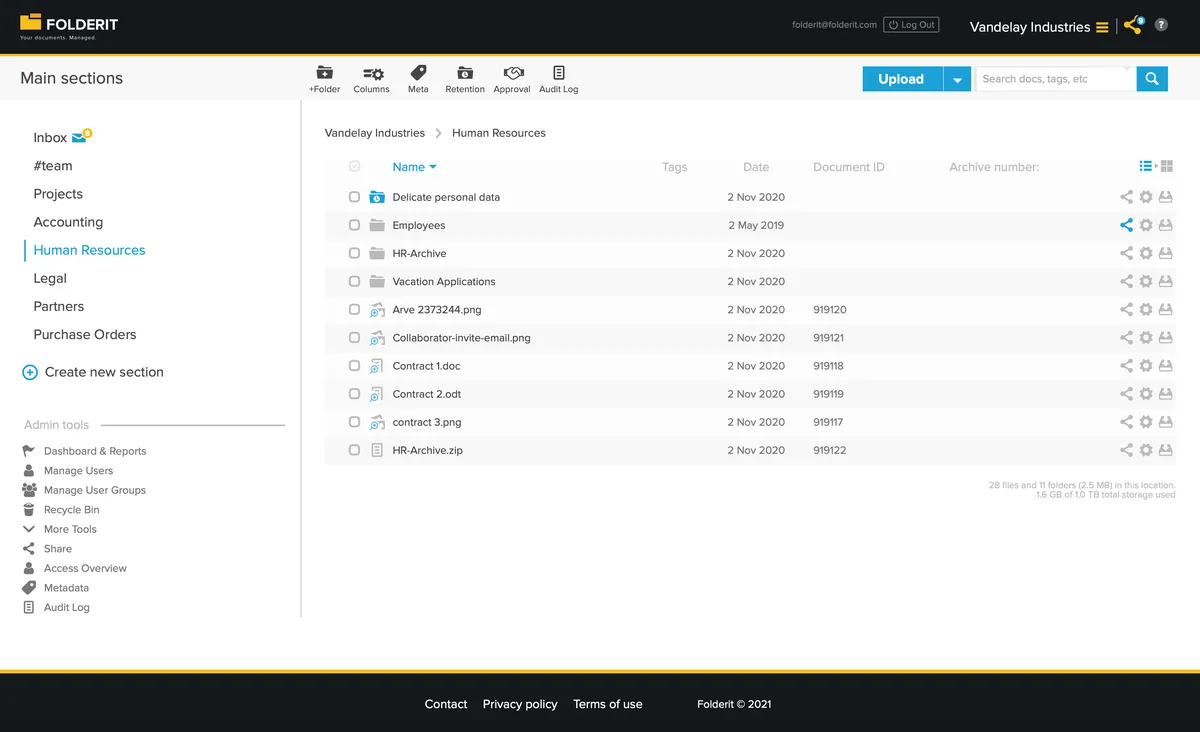The width and height of the screenshot is (1200, 732).
Task: Click the Inbox envelope icon
Action: (x=79, y=138)
